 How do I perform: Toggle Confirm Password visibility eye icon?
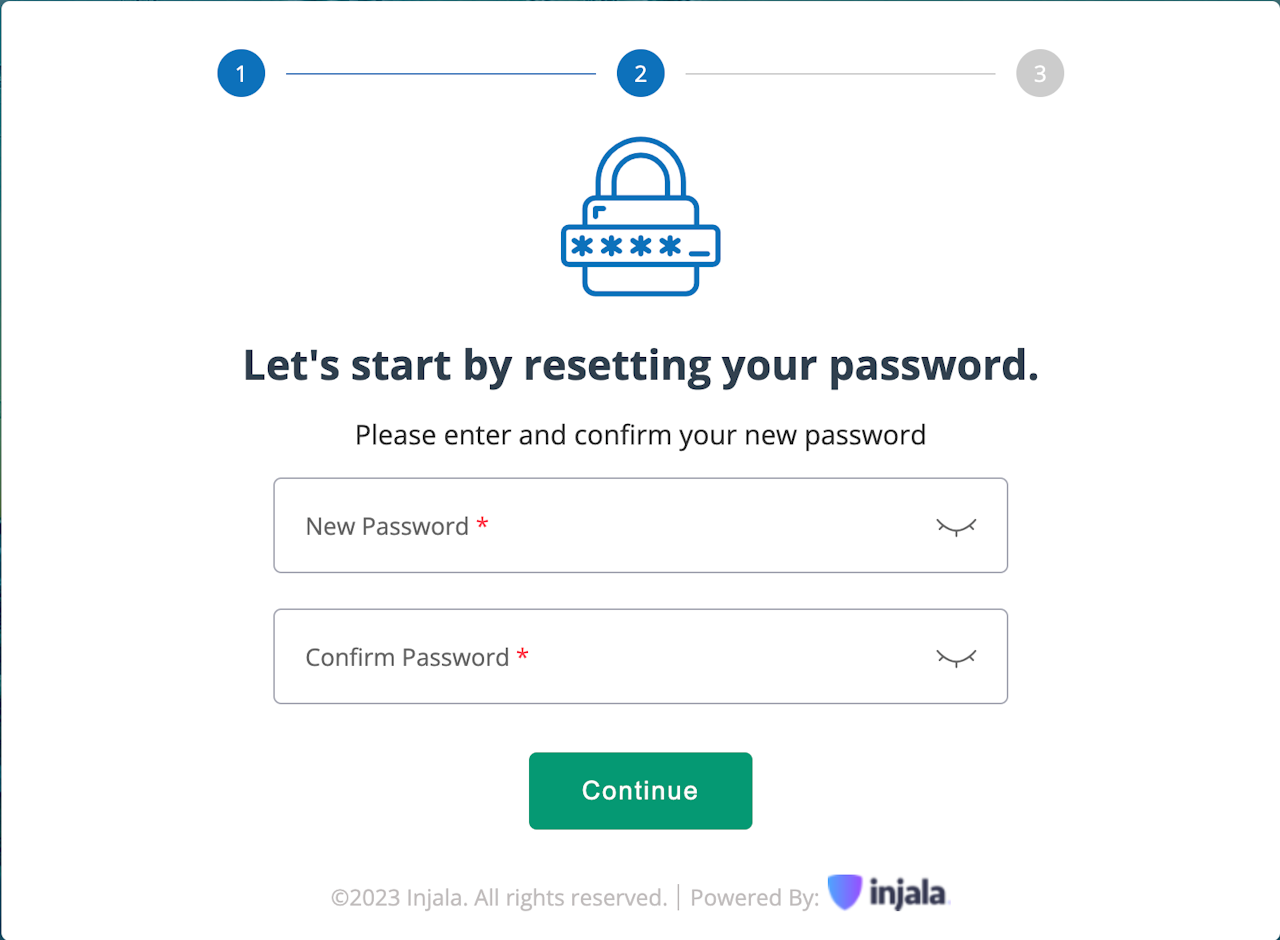(956, 657)
